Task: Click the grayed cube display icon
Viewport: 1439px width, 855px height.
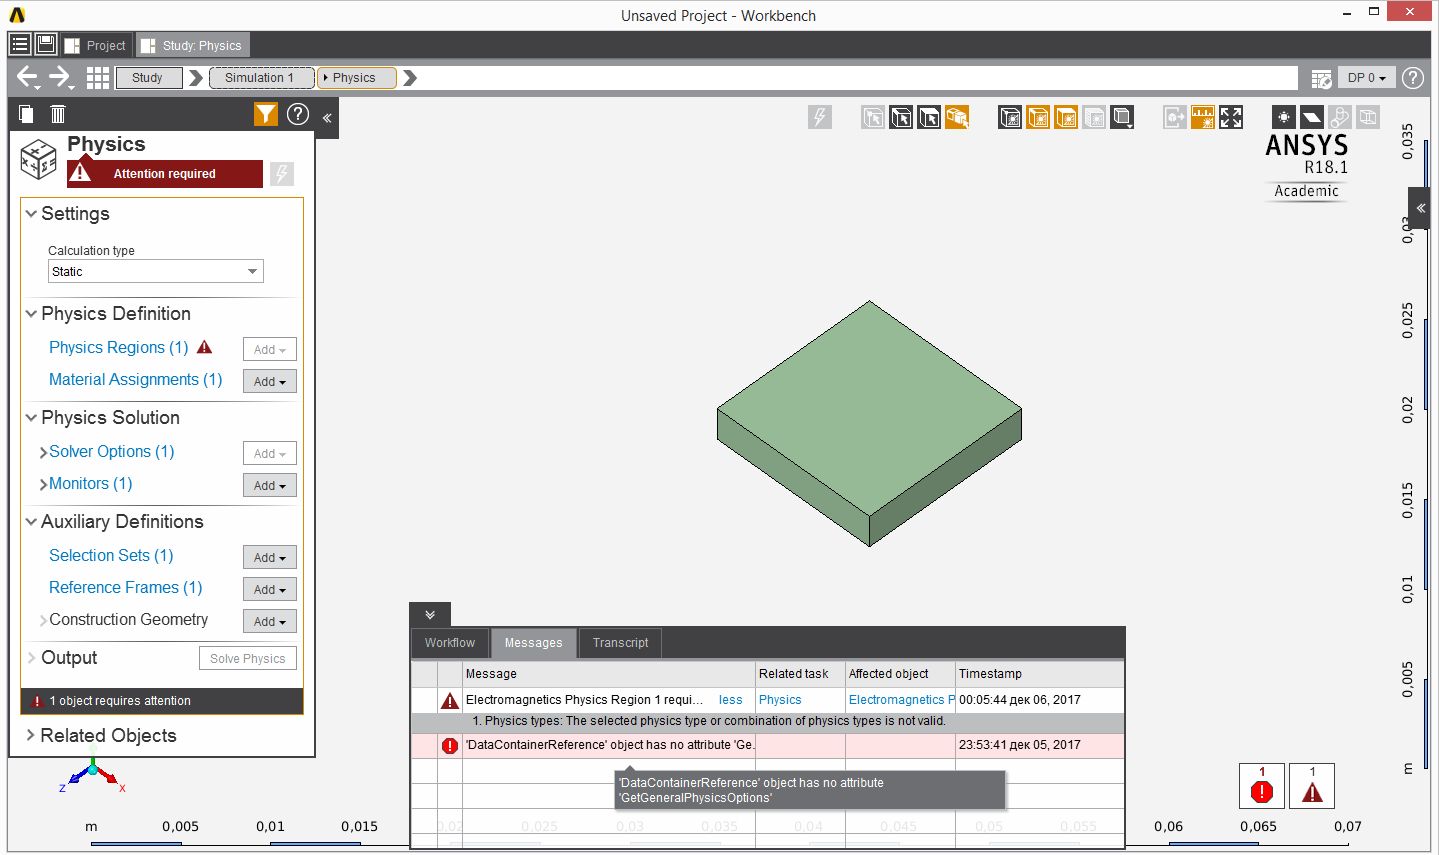Action: (1094, 118)
